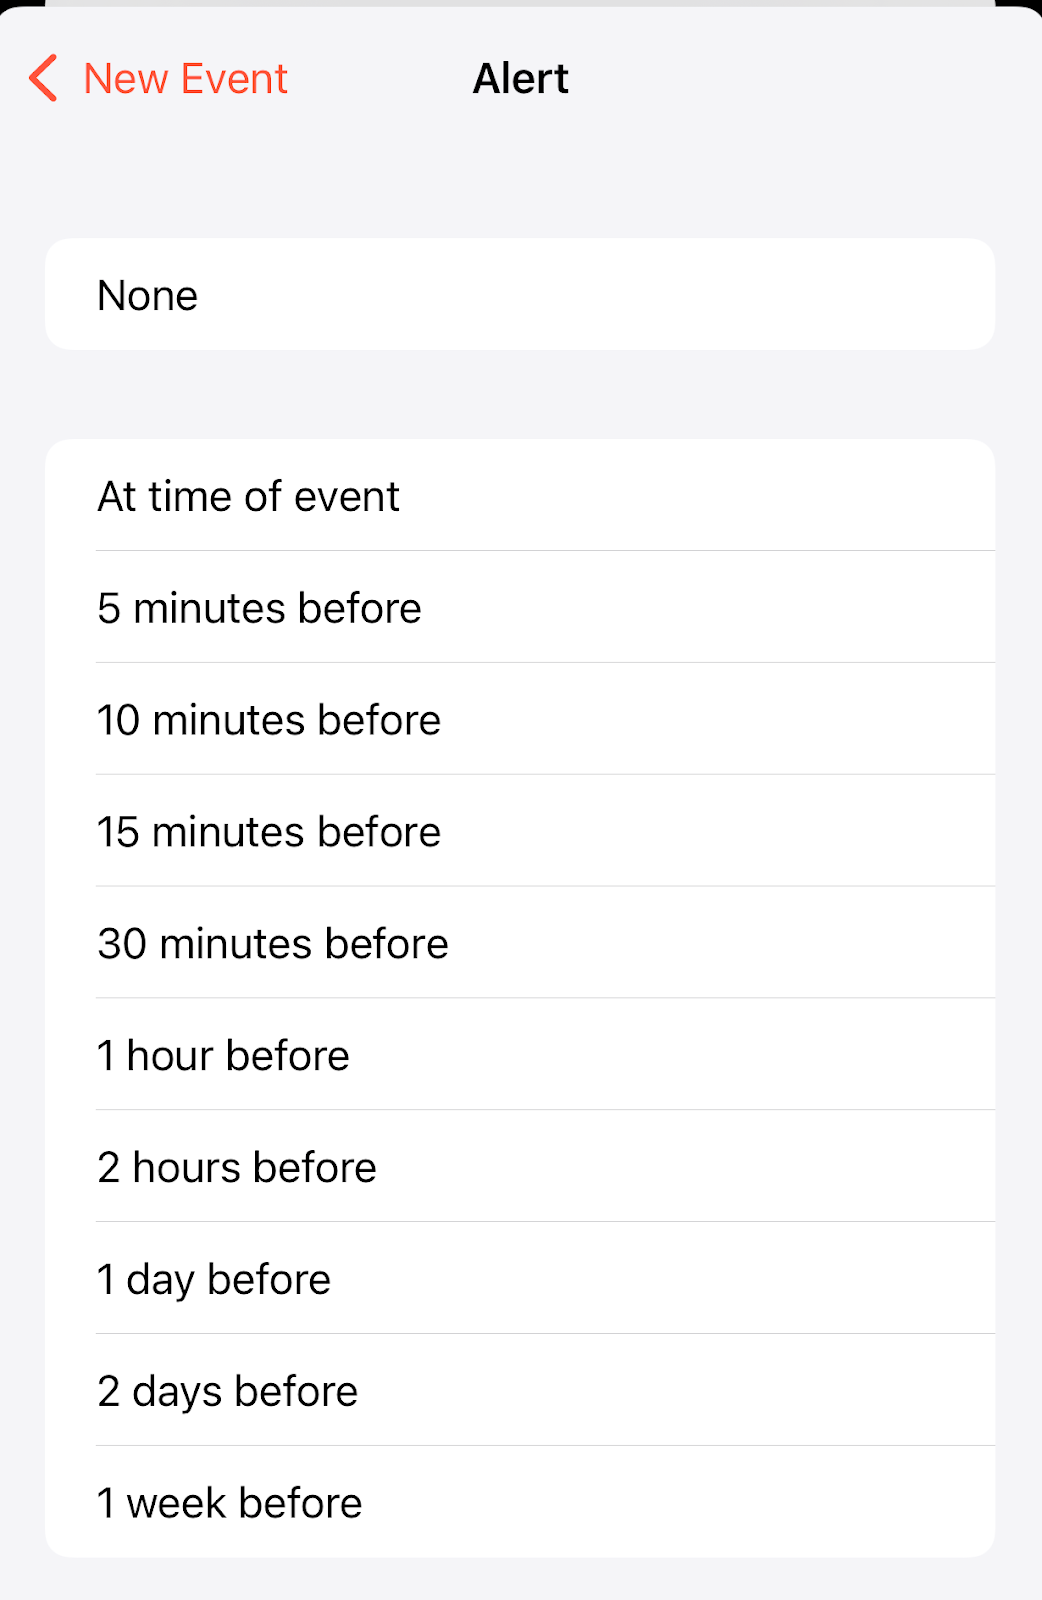Select 1 week before alert

[520, 1503]
